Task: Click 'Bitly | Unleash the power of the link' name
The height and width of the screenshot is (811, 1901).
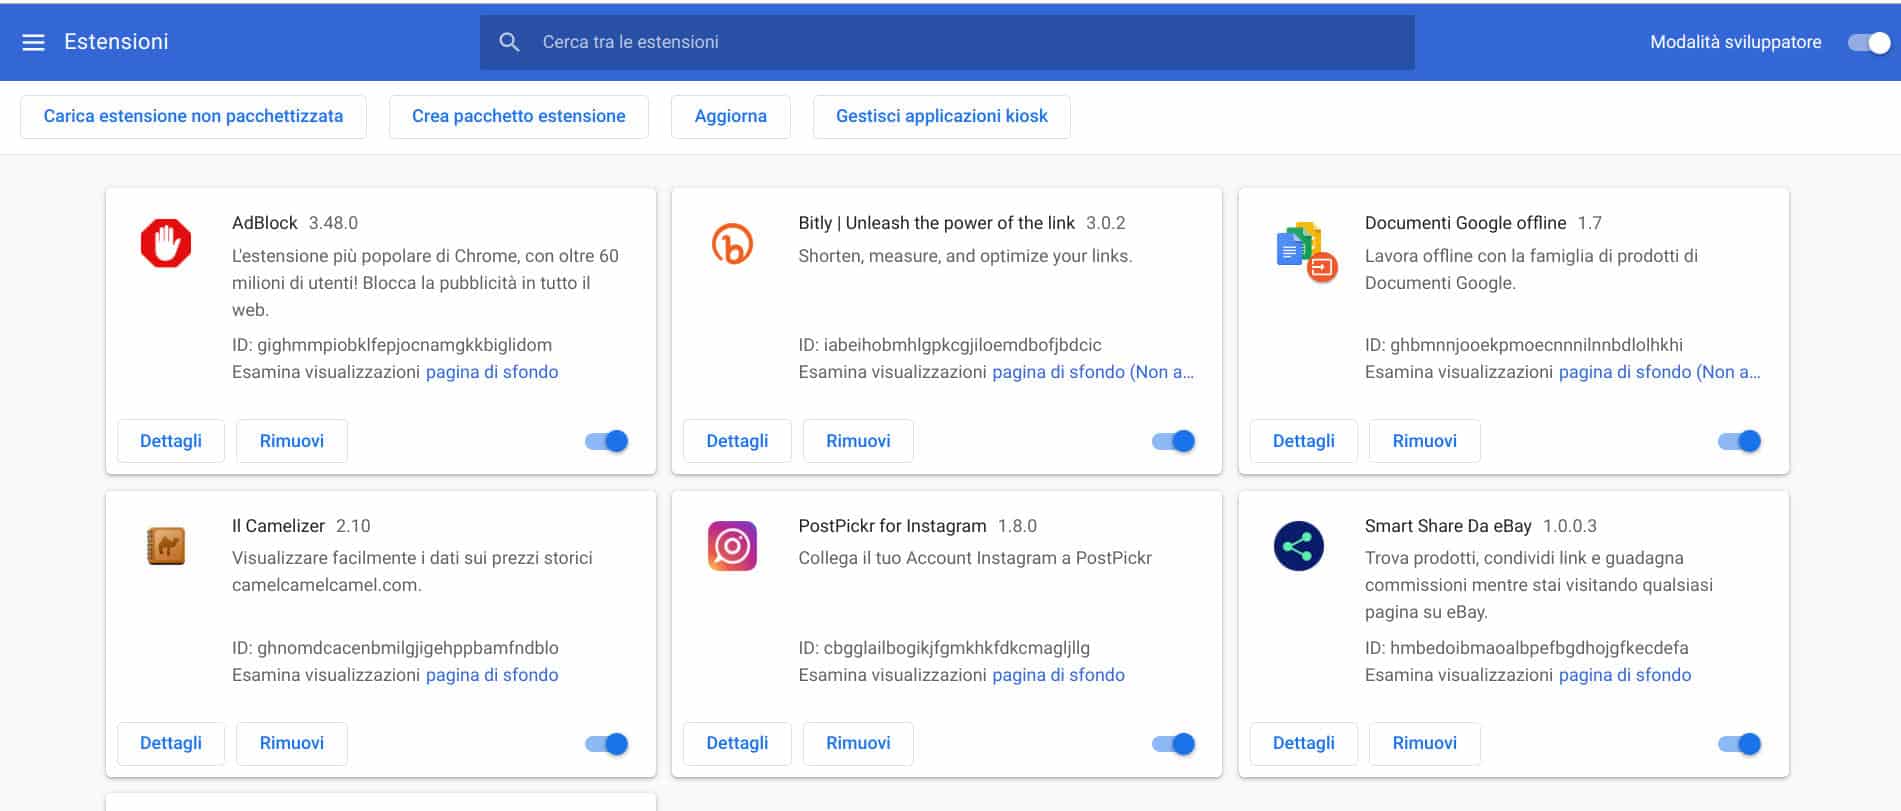Action: coord(936,223)
